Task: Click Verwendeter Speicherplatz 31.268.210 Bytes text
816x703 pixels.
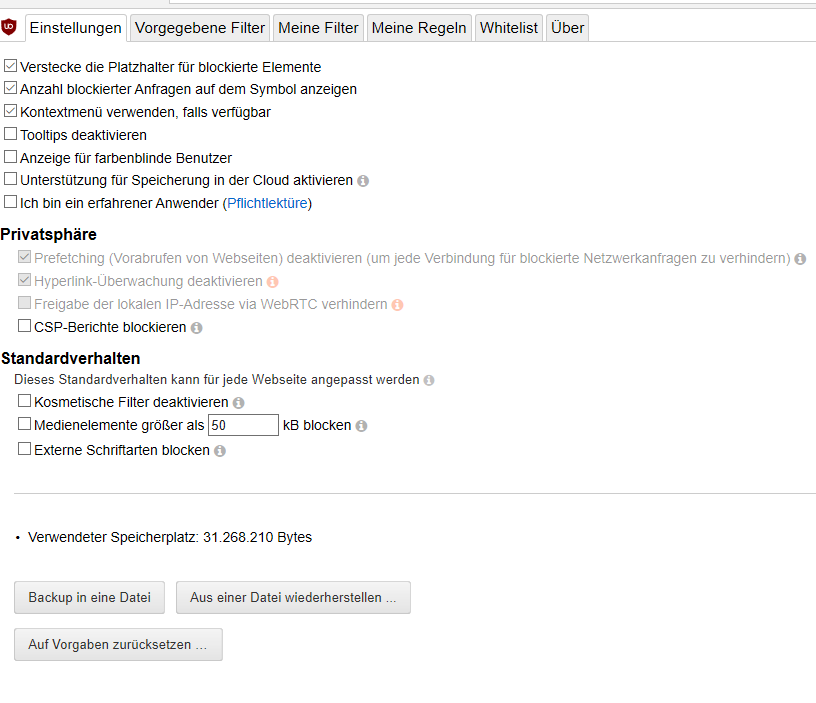Action: click(170, 538)
